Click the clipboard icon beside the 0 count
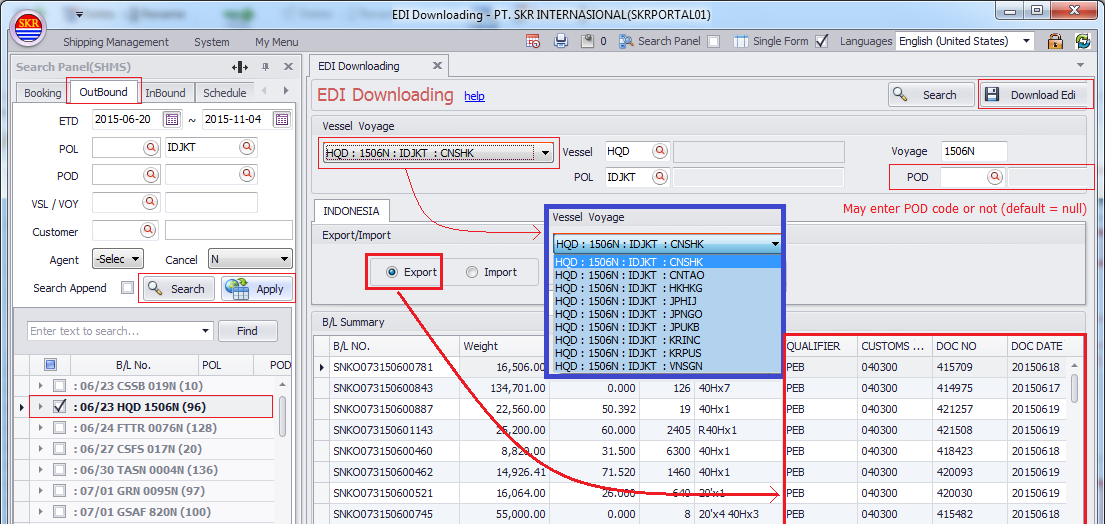The width and height of the screenshot is (1105, 524). point(588,42)
